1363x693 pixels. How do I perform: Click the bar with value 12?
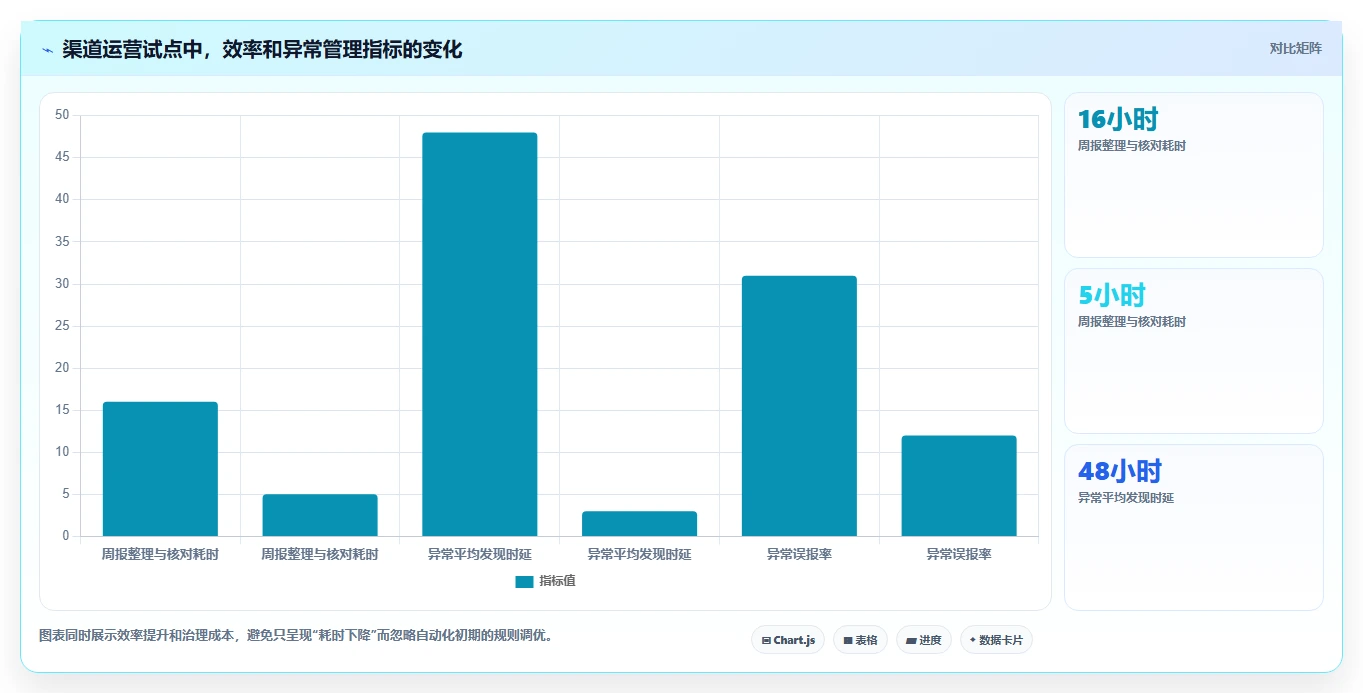click(959, 486)
